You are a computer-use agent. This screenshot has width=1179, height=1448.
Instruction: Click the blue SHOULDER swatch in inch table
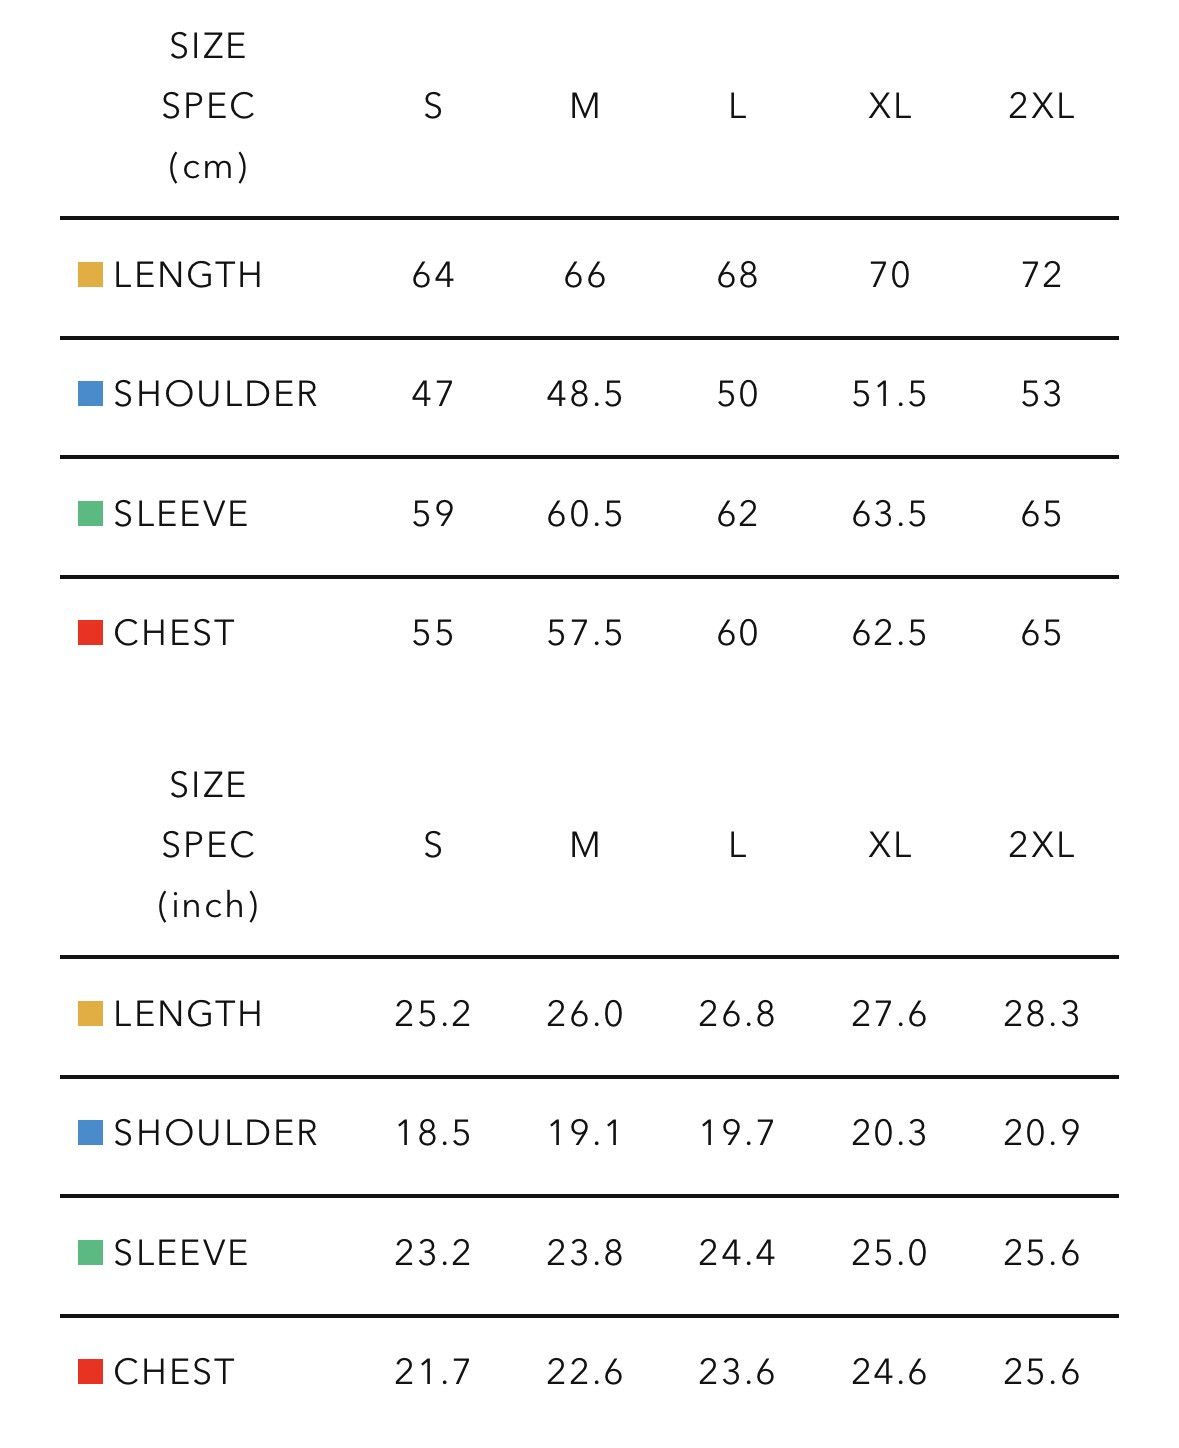(x=90, y=1133)
